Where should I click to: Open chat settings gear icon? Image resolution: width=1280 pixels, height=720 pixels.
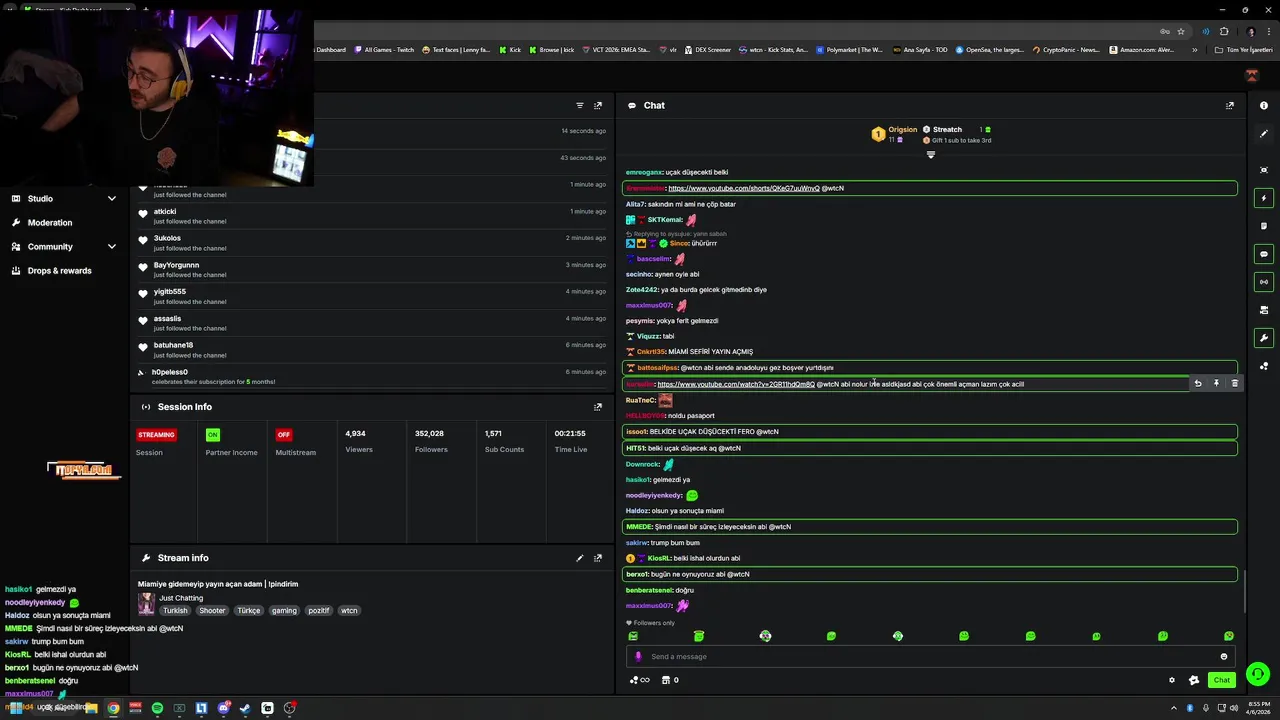point(1172,680)
